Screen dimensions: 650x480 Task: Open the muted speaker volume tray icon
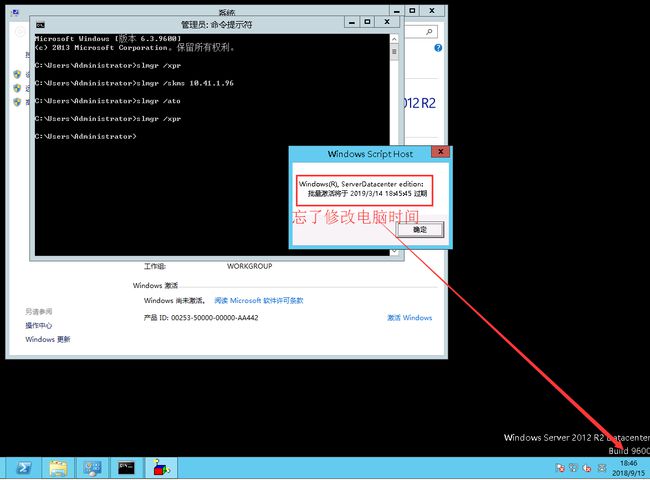click(587, 468)
